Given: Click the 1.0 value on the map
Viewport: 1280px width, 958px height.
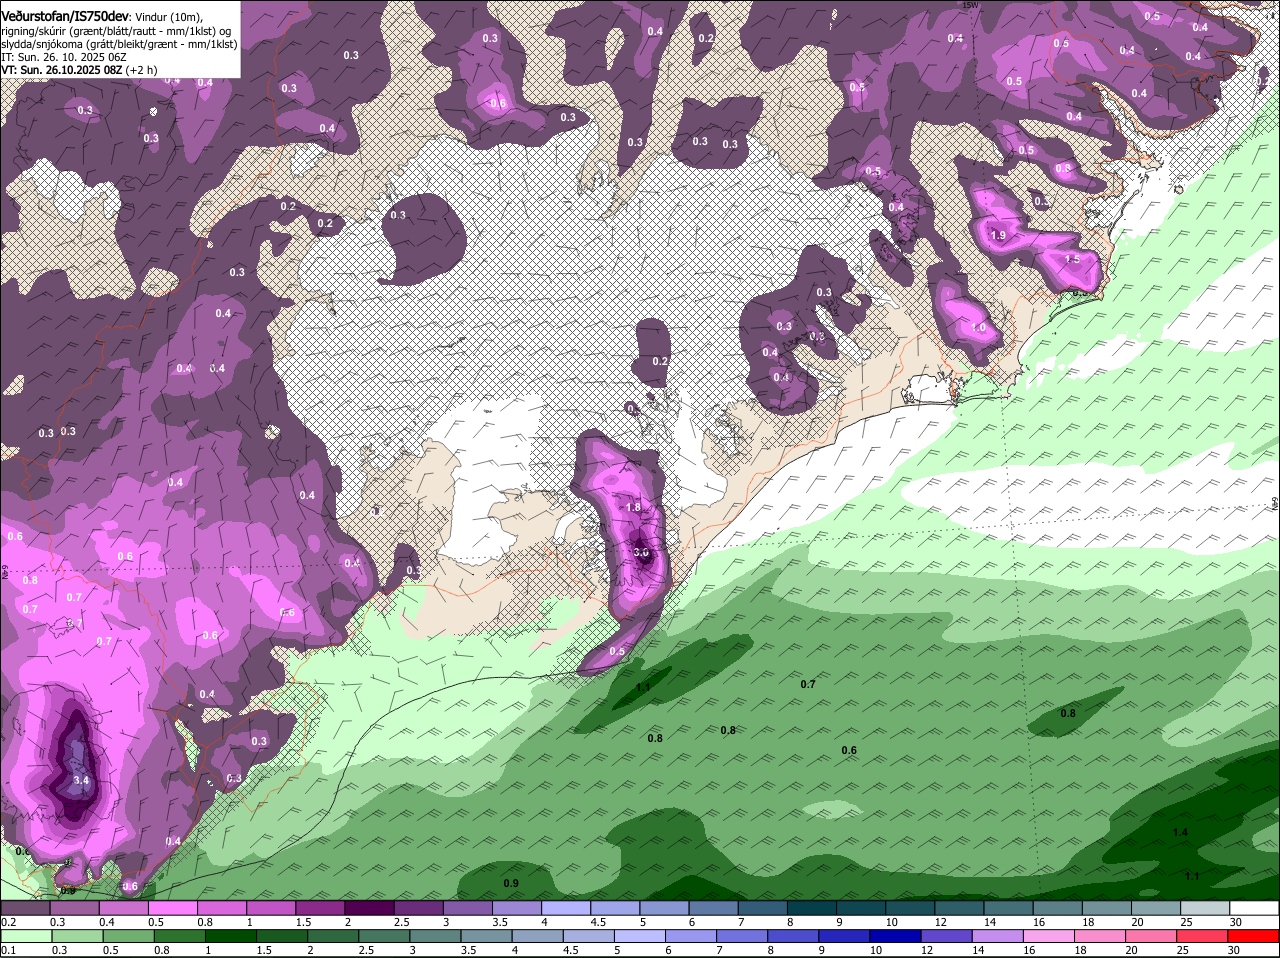Looking at the screenshot, I should point(978,327).
